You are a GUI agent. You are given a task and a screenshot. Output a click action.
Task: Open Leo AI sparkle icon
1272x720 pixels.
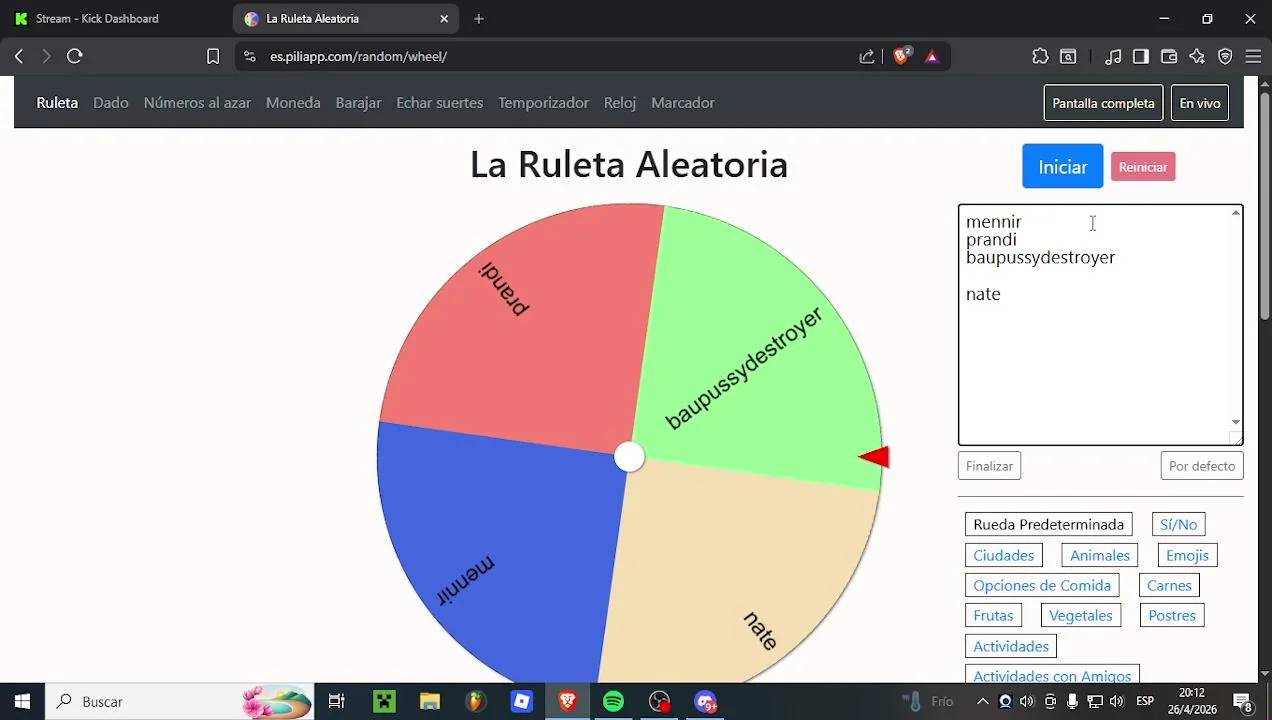[1197, 57]
